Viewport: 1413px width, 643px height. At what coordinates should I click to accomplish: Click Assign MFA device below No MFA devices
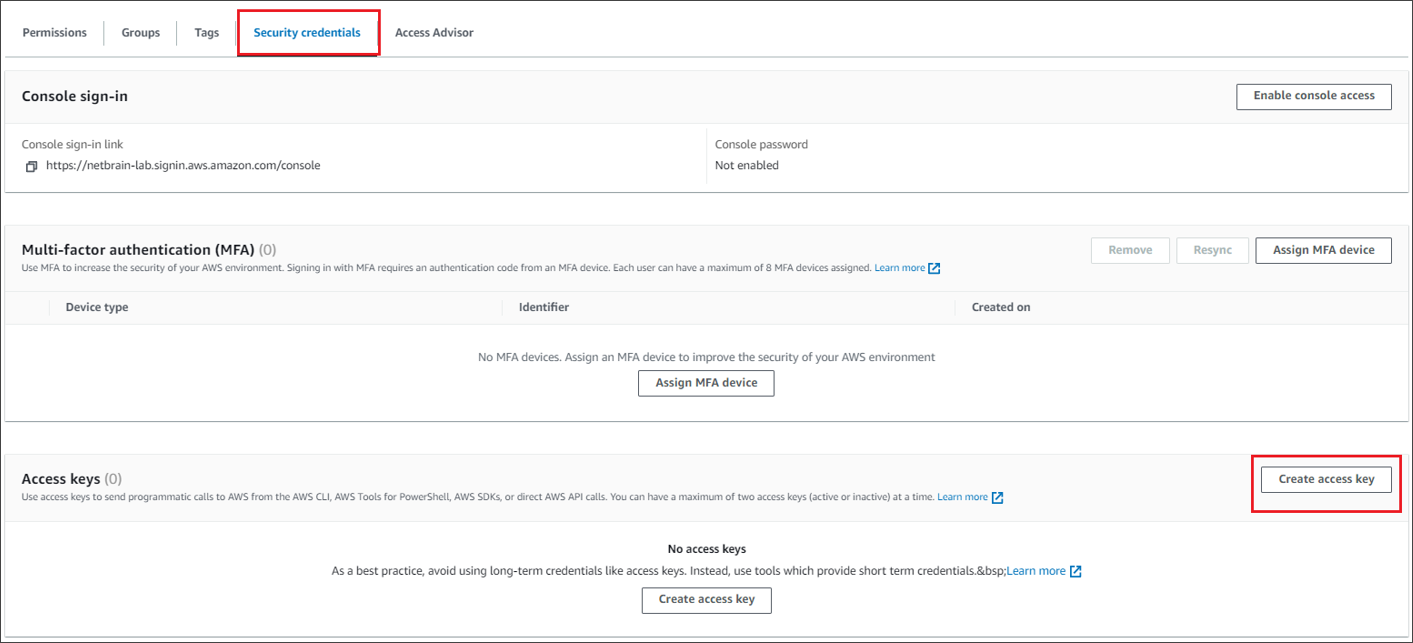point(706,383)
